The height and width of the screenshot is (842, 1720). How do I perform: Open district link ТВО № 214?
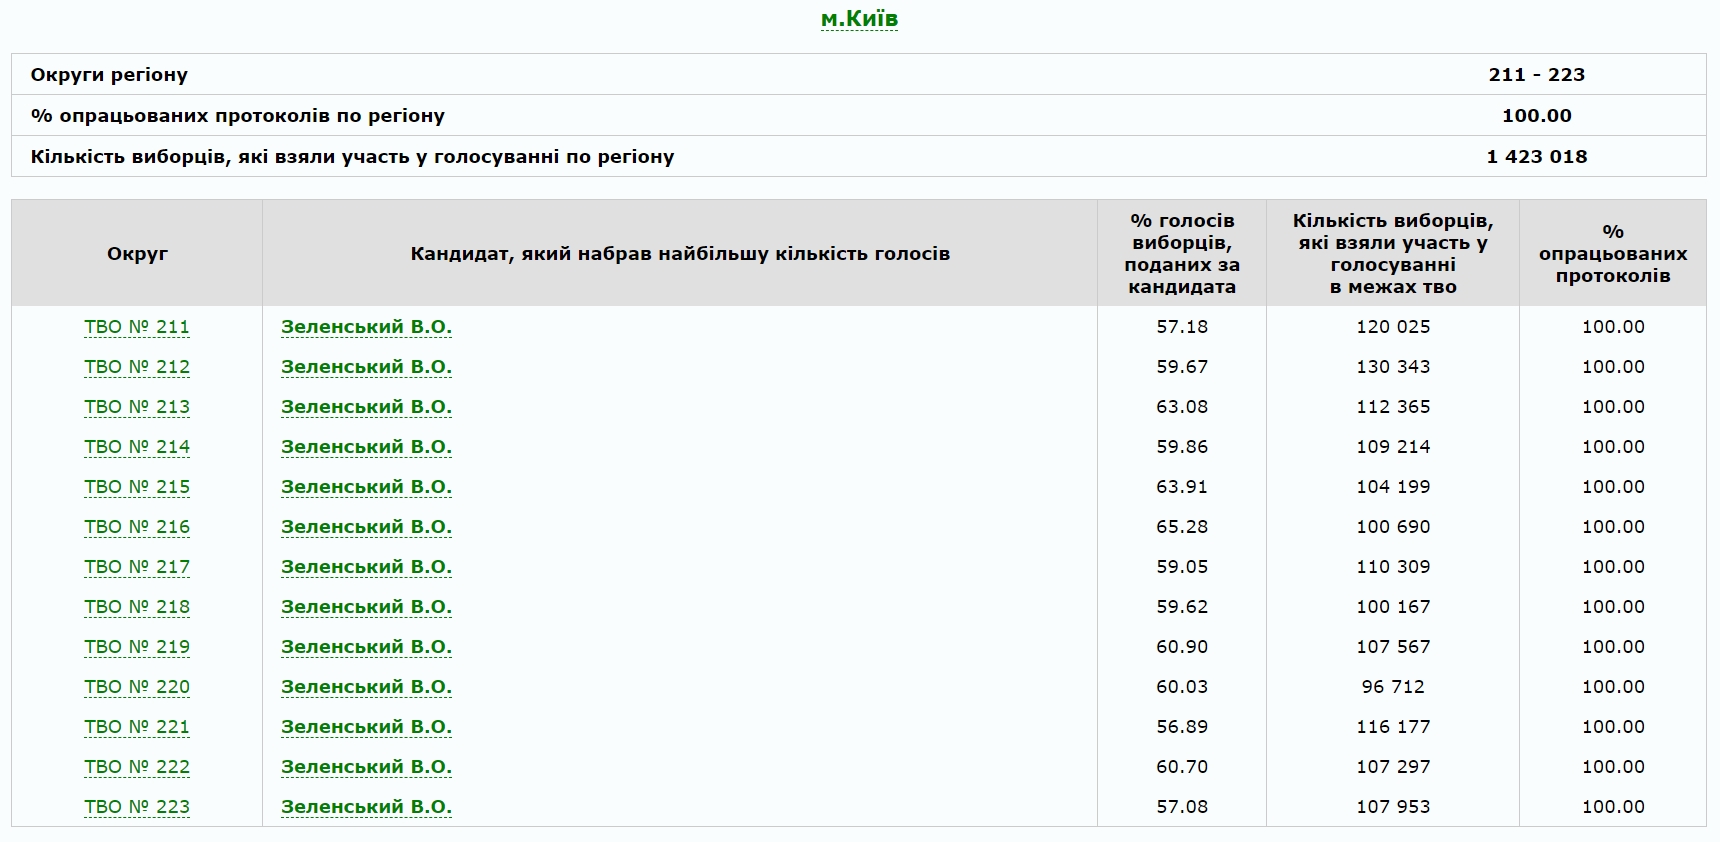(x=137, y=447)
